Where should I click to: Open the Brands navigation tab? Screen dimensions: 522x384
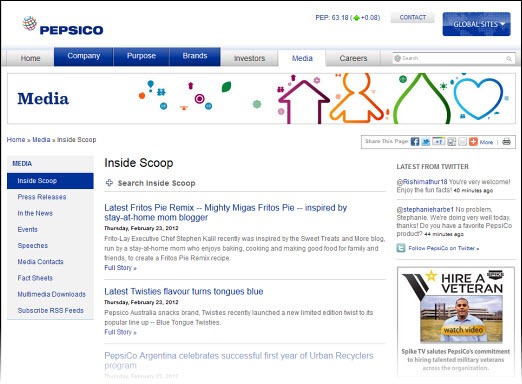point(195,56)
